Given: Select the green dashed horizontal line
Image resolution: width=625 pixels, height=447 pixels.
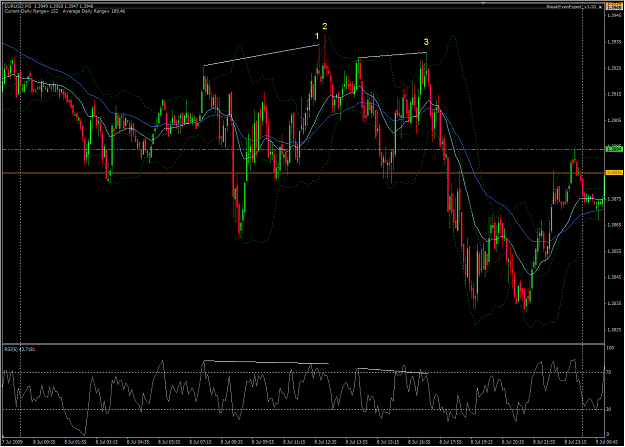Looking at the screenshot, I should click(303, 150).
